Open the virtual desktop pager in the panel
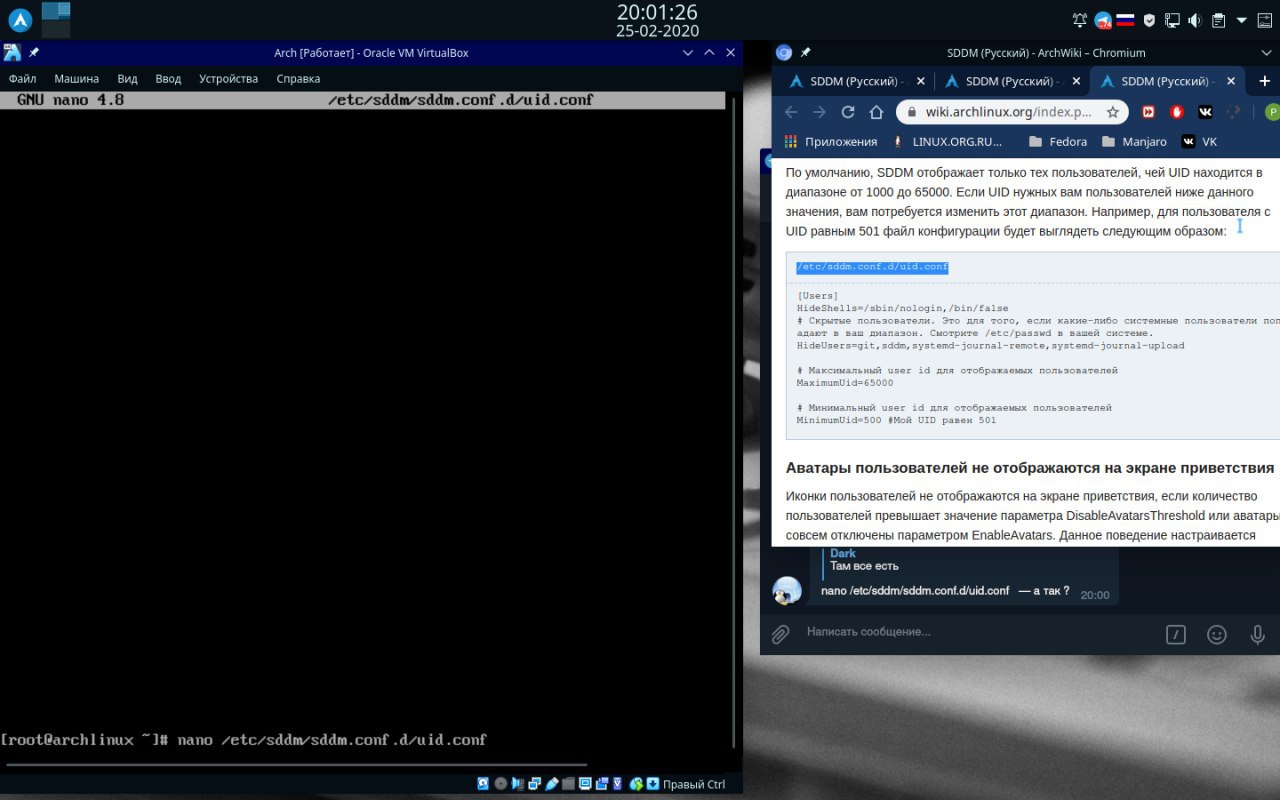This screenshot has height=800, width=1280. [56, 19]
